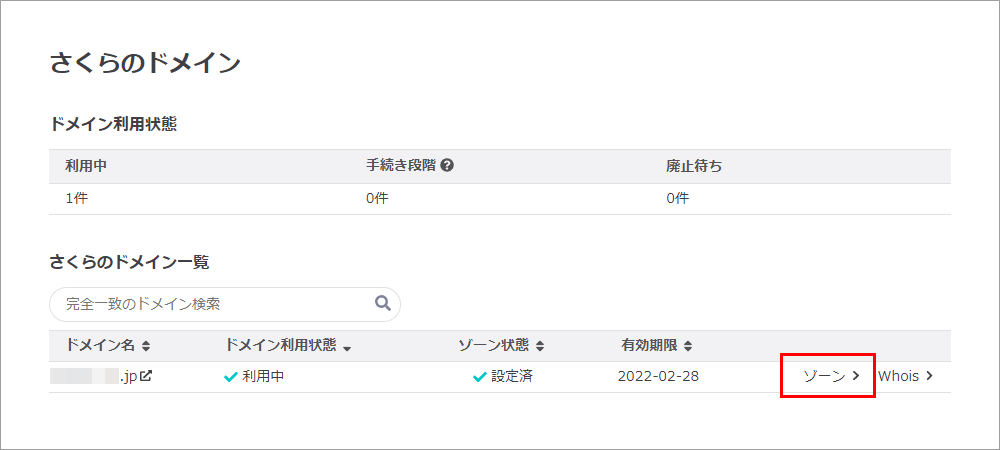The image size is (1000, 450).
Task: Click the 1件 count under 利用中
Action: 77,198
